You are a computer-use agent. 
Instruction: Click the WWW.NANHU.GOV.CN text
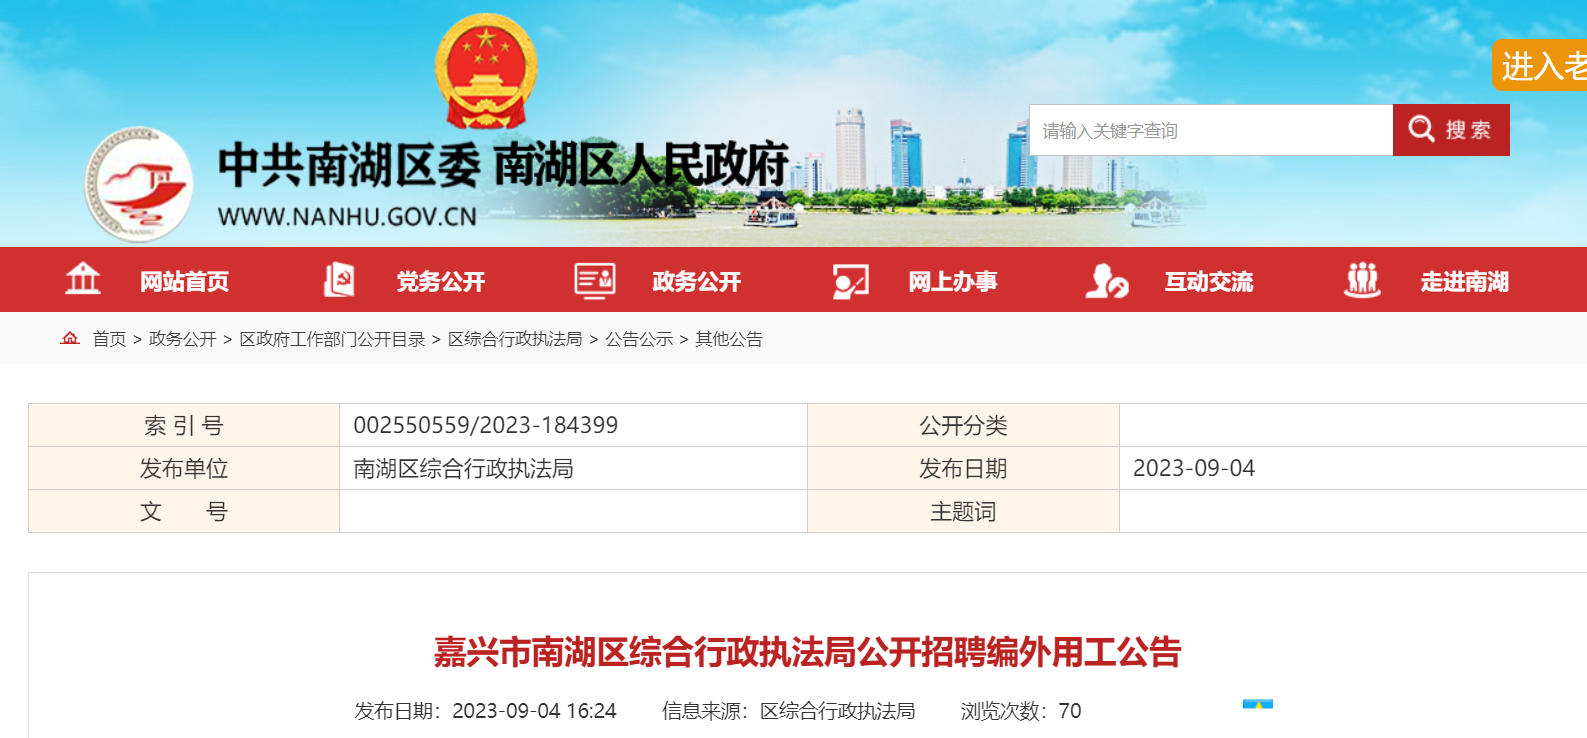[x=347, y=217]
